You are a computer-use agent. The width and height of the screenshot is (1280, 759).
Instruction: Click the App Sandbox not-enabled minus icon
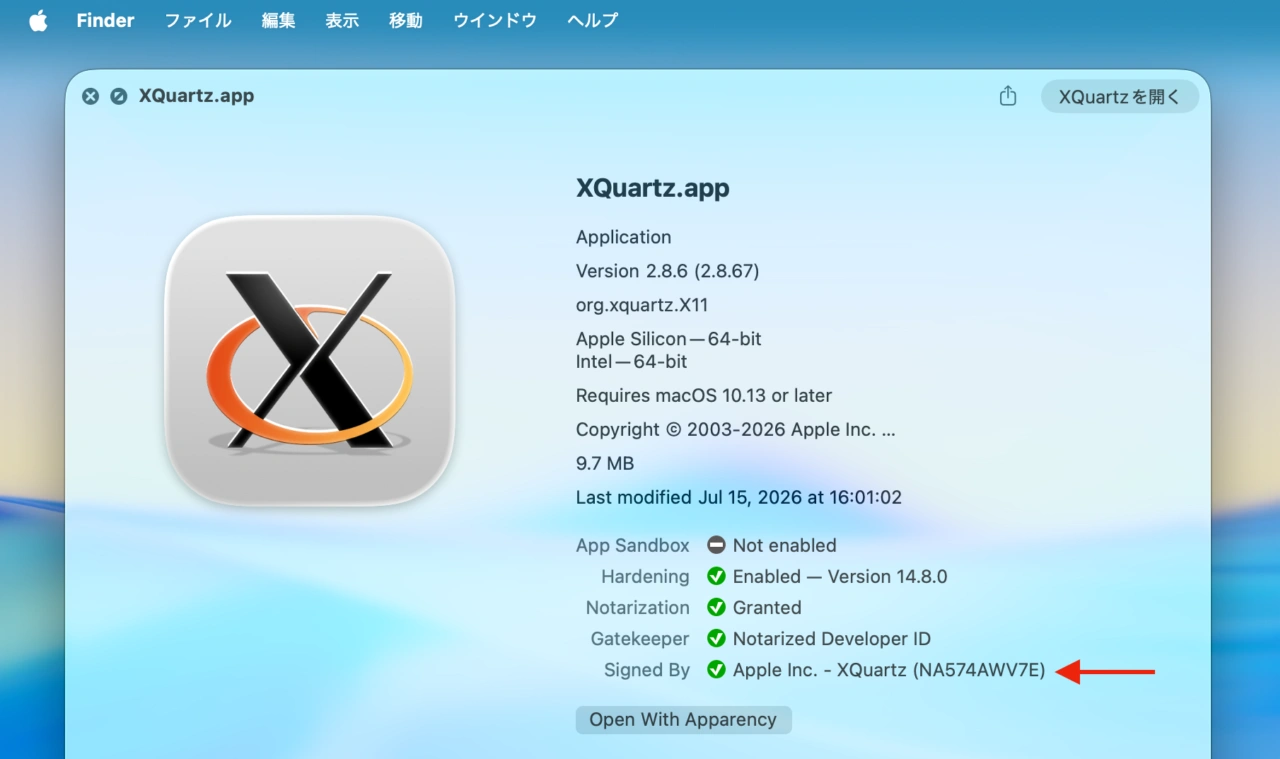tap(716, 546)
